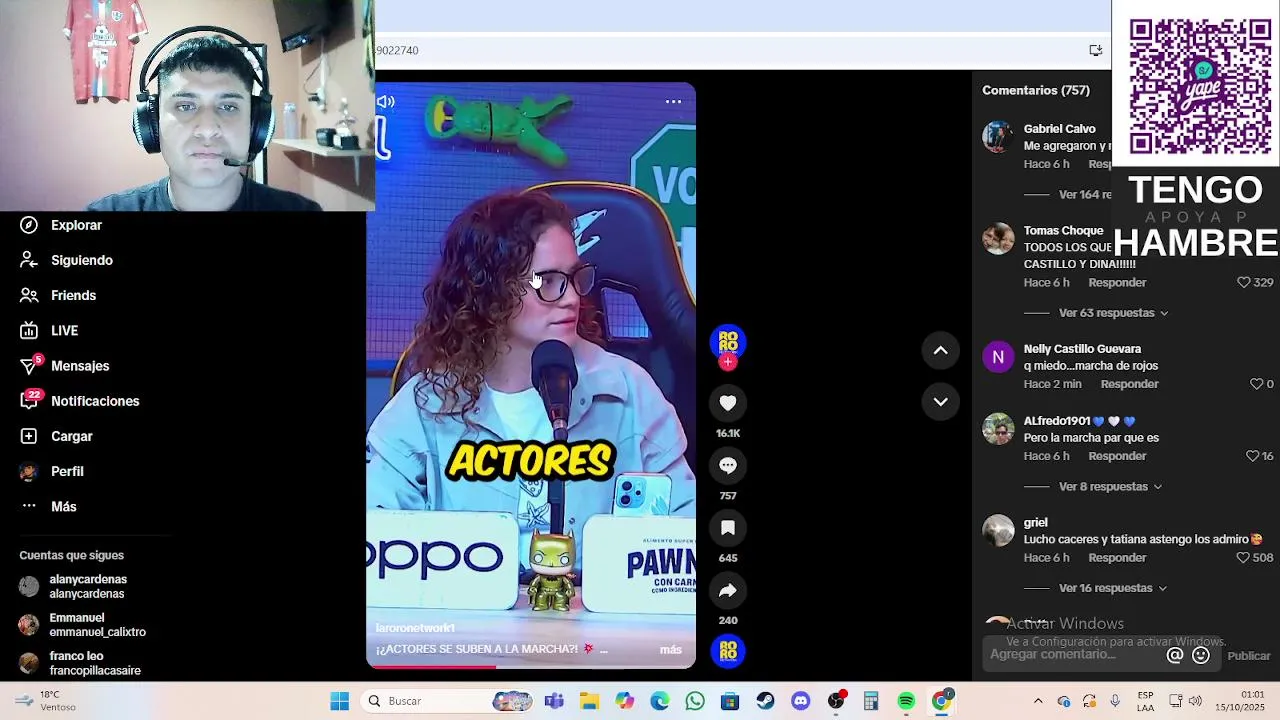Open laroronetwork1 creator username

(415, 628)
